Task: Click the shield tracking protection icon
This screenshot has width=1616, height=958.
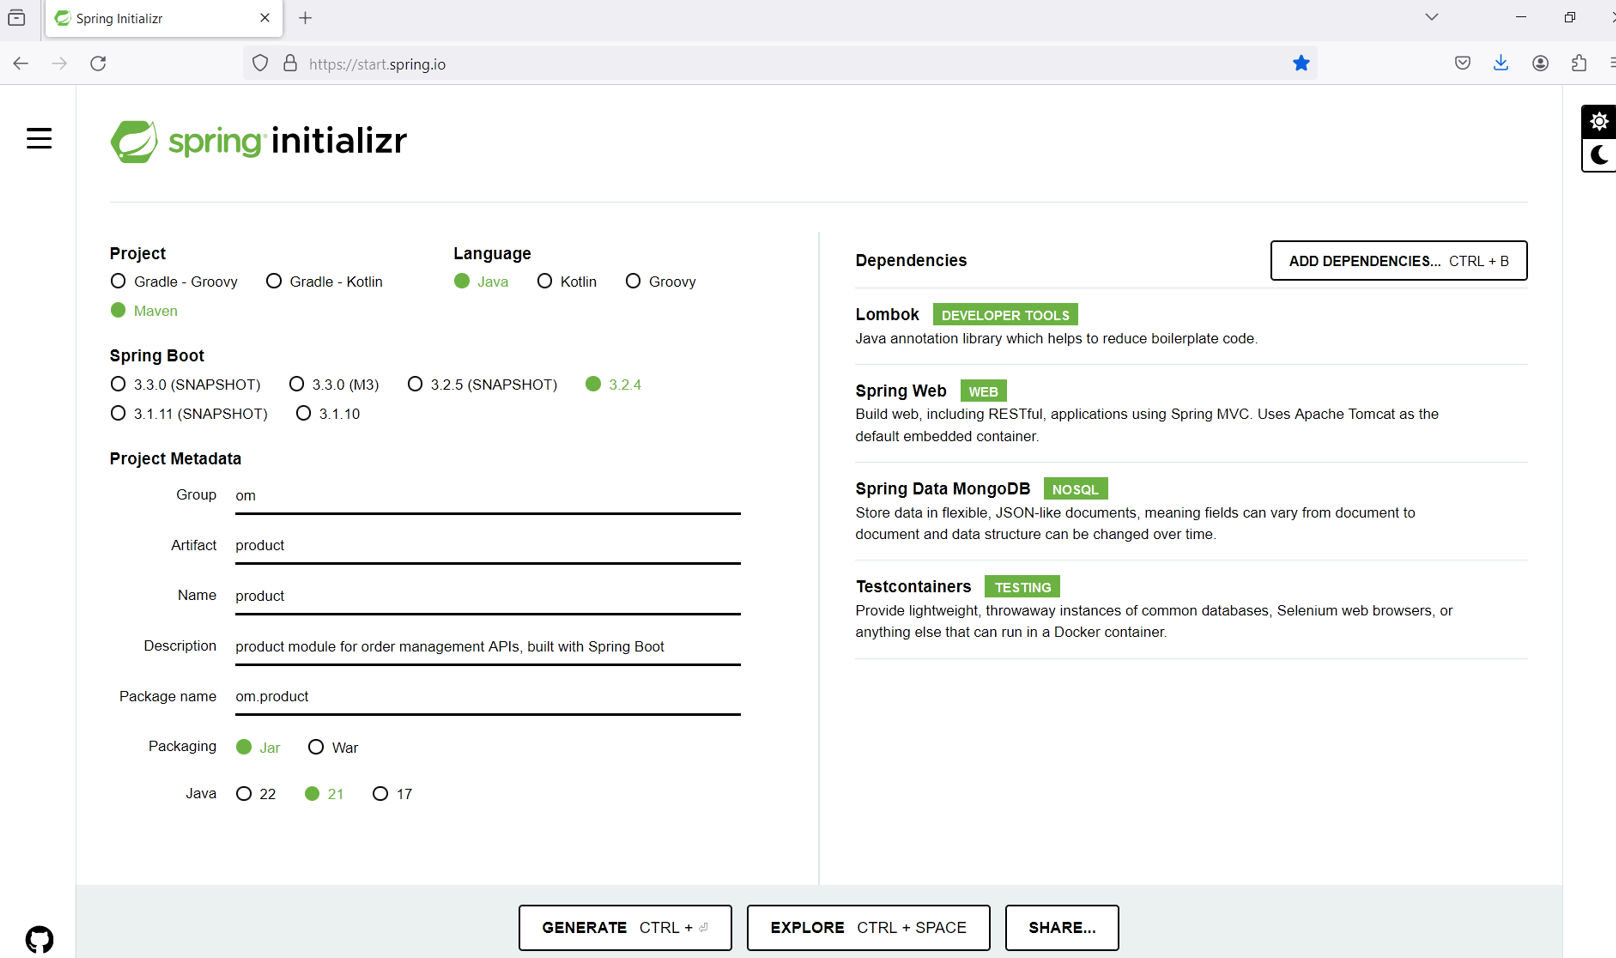Action: [x=260, y=63]
